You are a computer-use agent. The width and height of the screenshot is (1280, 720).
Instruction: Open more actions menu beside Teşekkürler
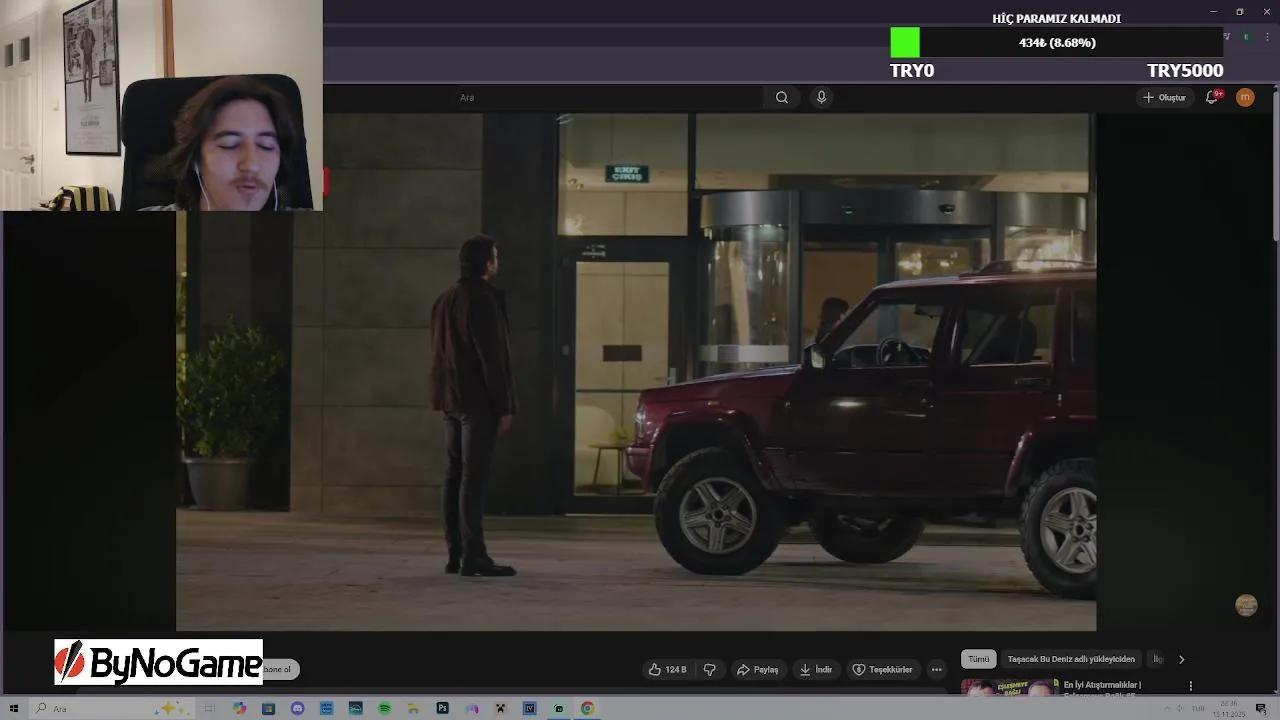936,669
